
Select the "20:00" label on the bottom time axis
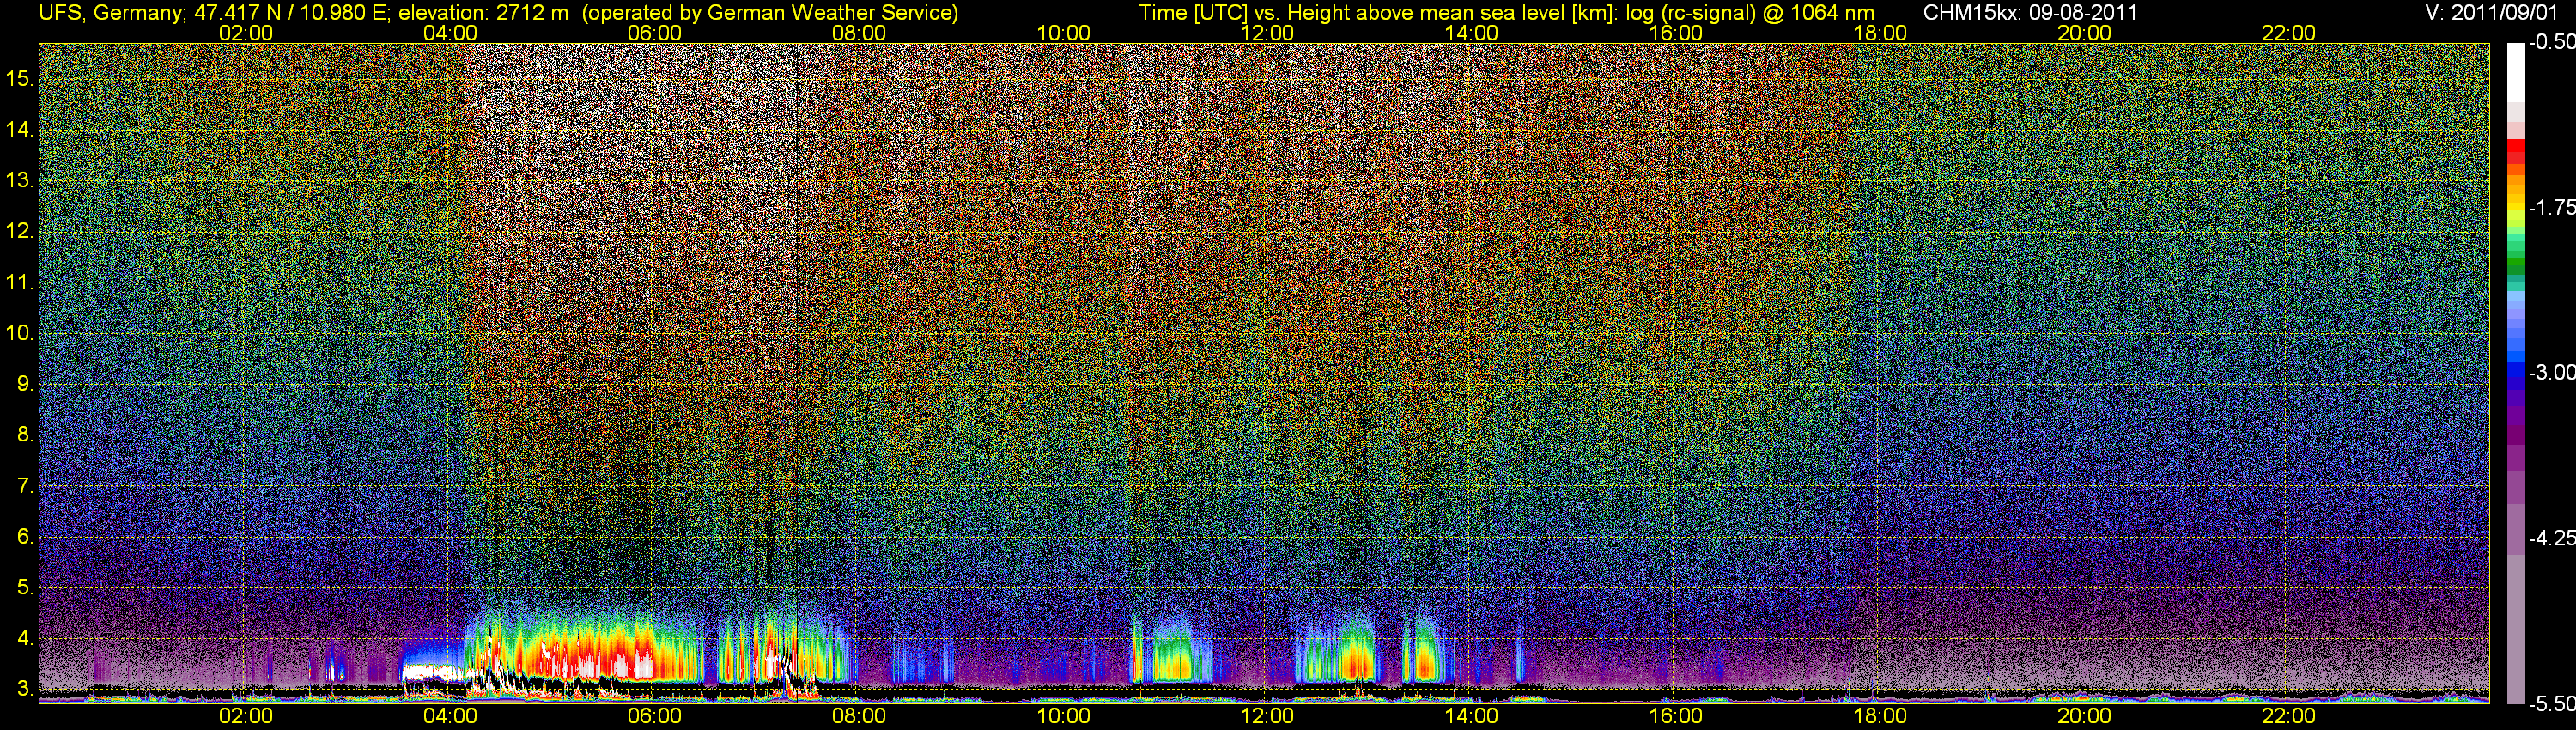(2084, 716)
